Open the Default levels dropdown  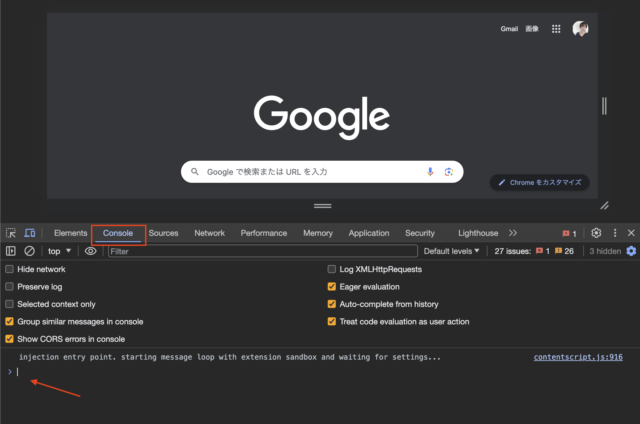tap(451, 251)
